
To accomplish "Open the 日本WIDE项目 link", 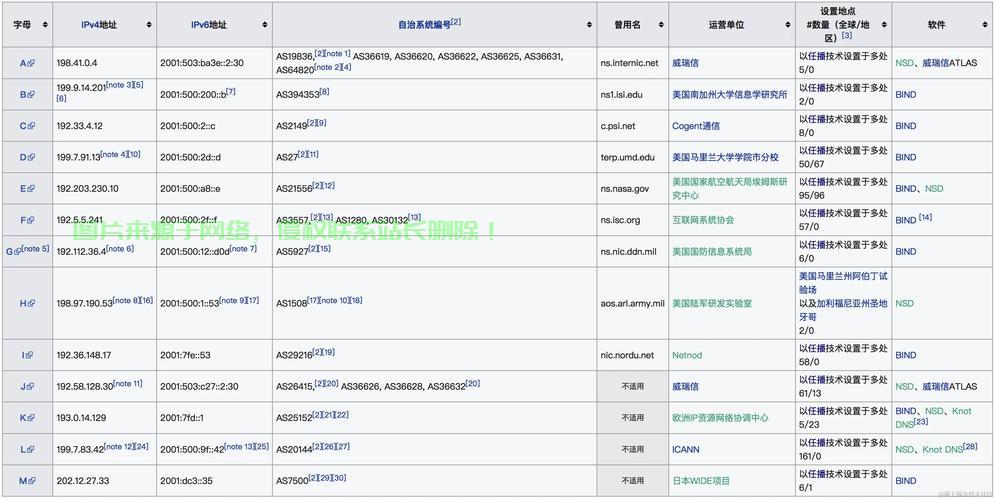I will [701, 481].
